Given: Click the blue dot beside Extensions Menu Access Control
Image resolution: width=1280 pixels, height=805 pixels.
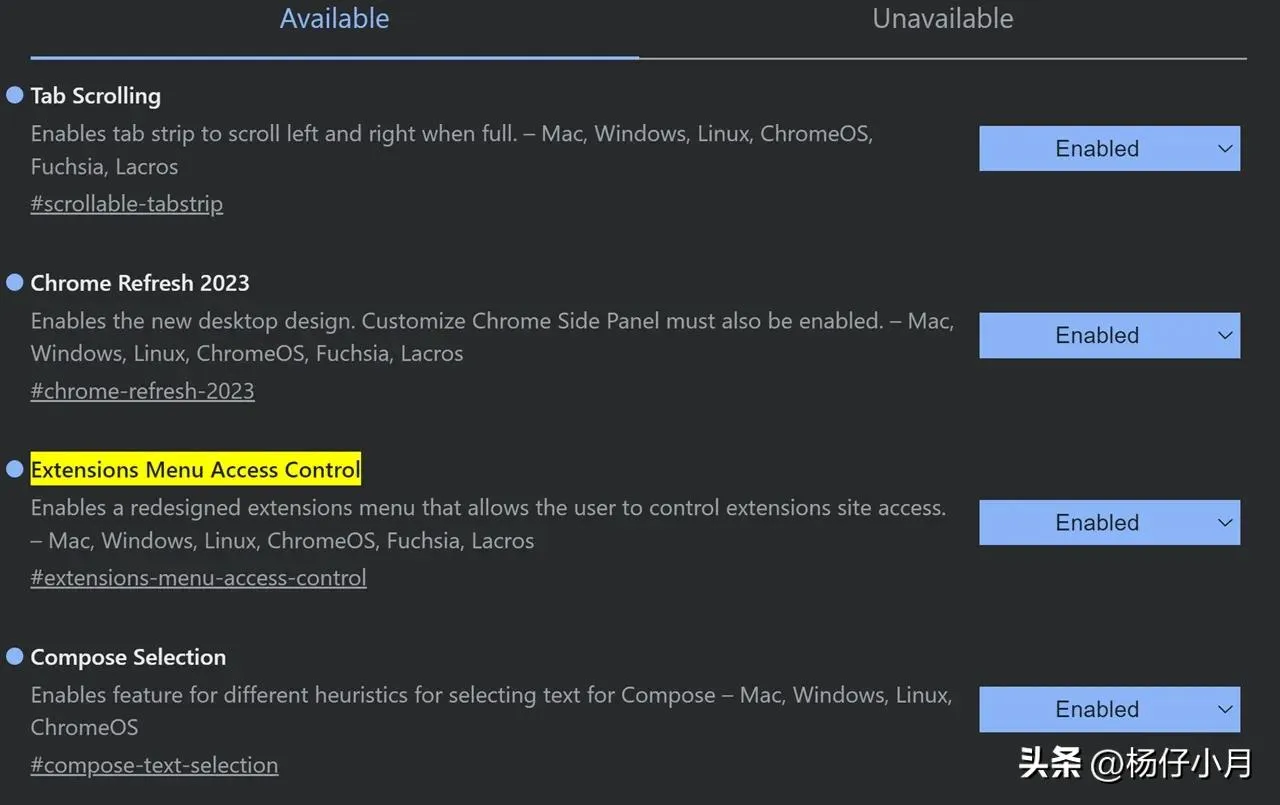Looking at the screenshot, I should [x=15, y=469].
